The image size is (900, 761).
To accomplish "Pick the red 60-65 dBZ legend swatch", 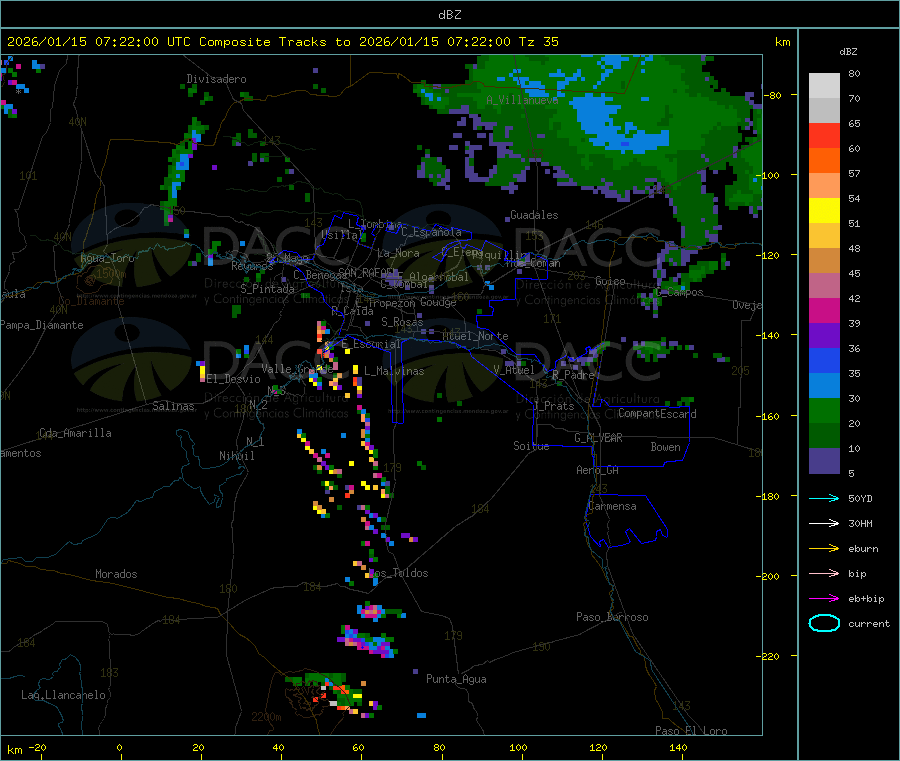I will point(824,135).
